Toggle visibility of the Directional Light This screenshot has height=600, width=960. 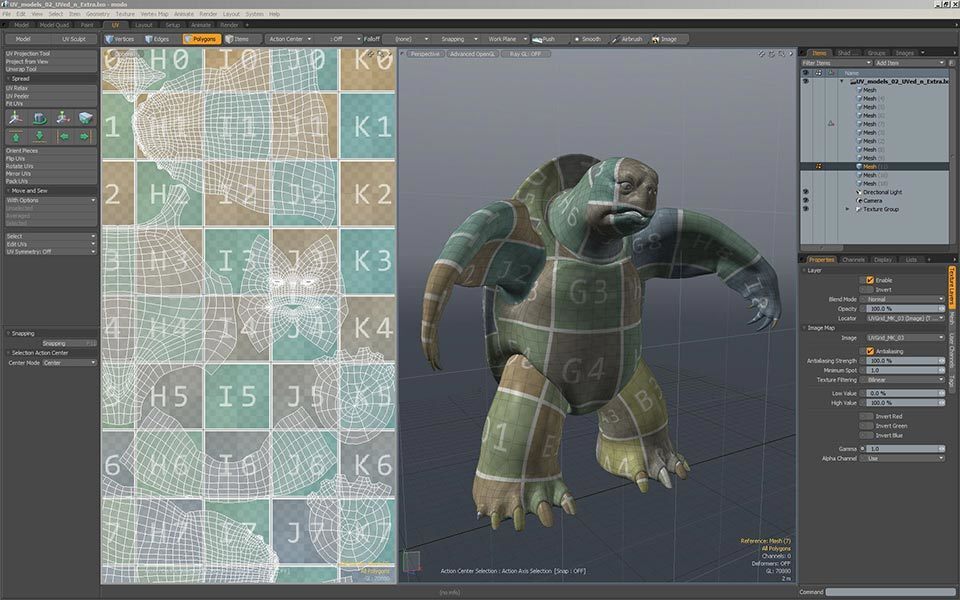point(806,192)
